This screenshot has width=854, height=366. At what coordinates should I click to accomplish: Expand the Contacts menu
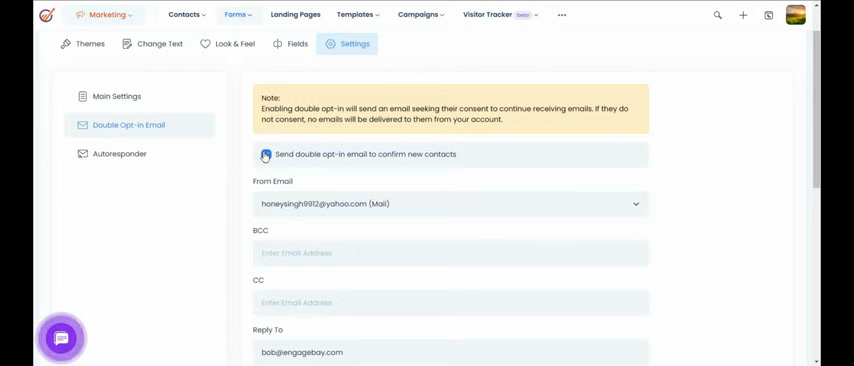pos(187,15)
